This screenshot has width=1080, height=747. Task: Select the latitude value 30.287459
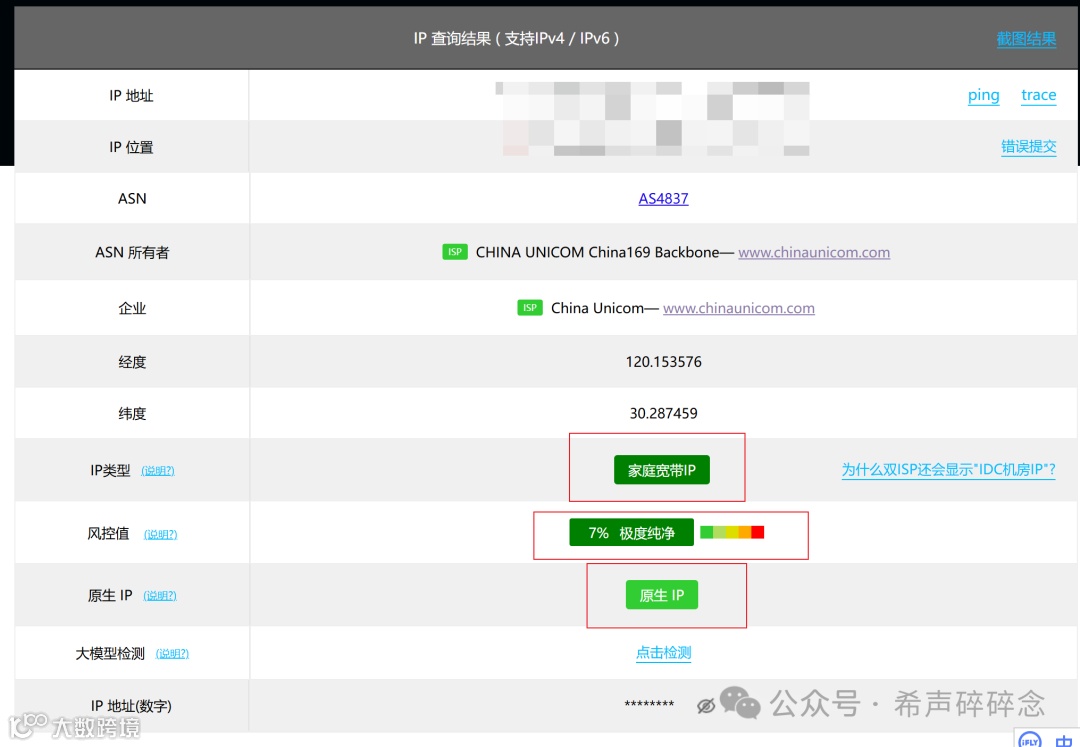pyautogui.click(x=663, y=413)
